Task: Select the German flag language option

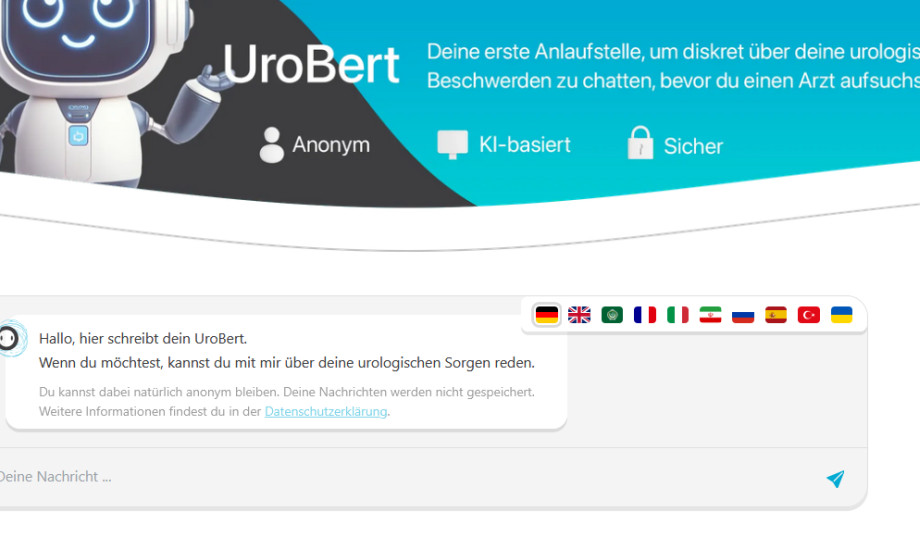Action: (x=547, y=315)
